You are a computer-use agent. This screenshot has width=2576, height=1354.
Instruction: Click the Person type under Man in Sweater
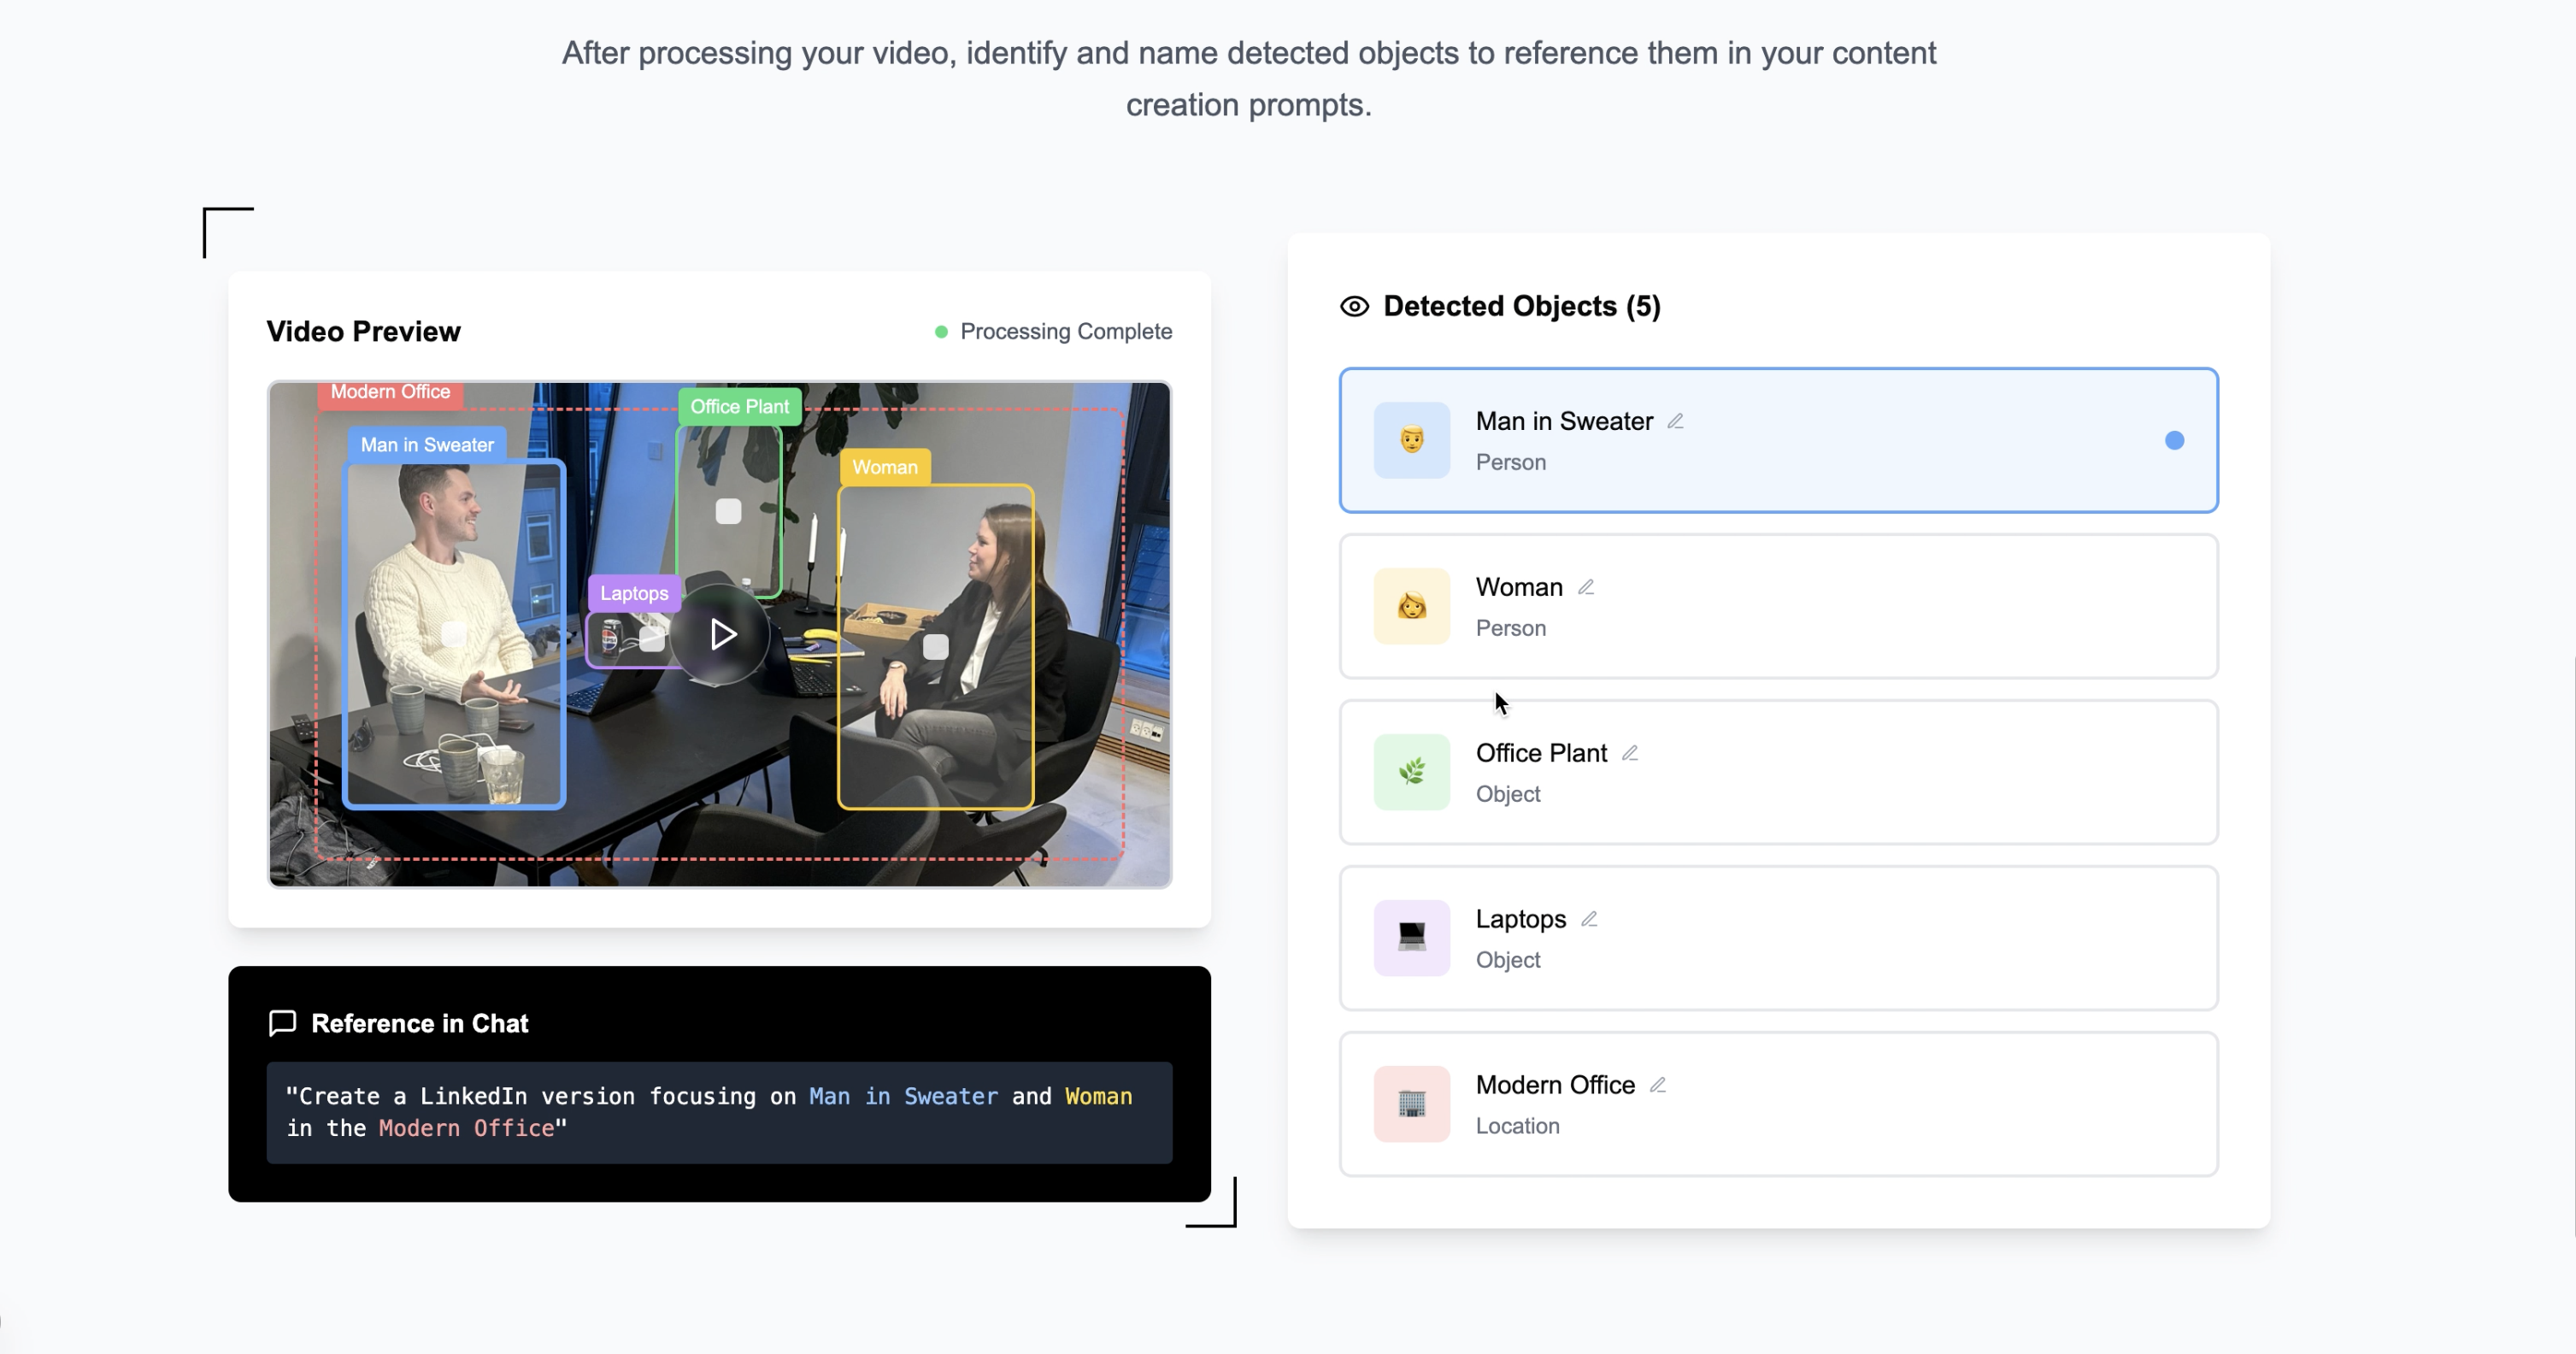point(1510,462)
